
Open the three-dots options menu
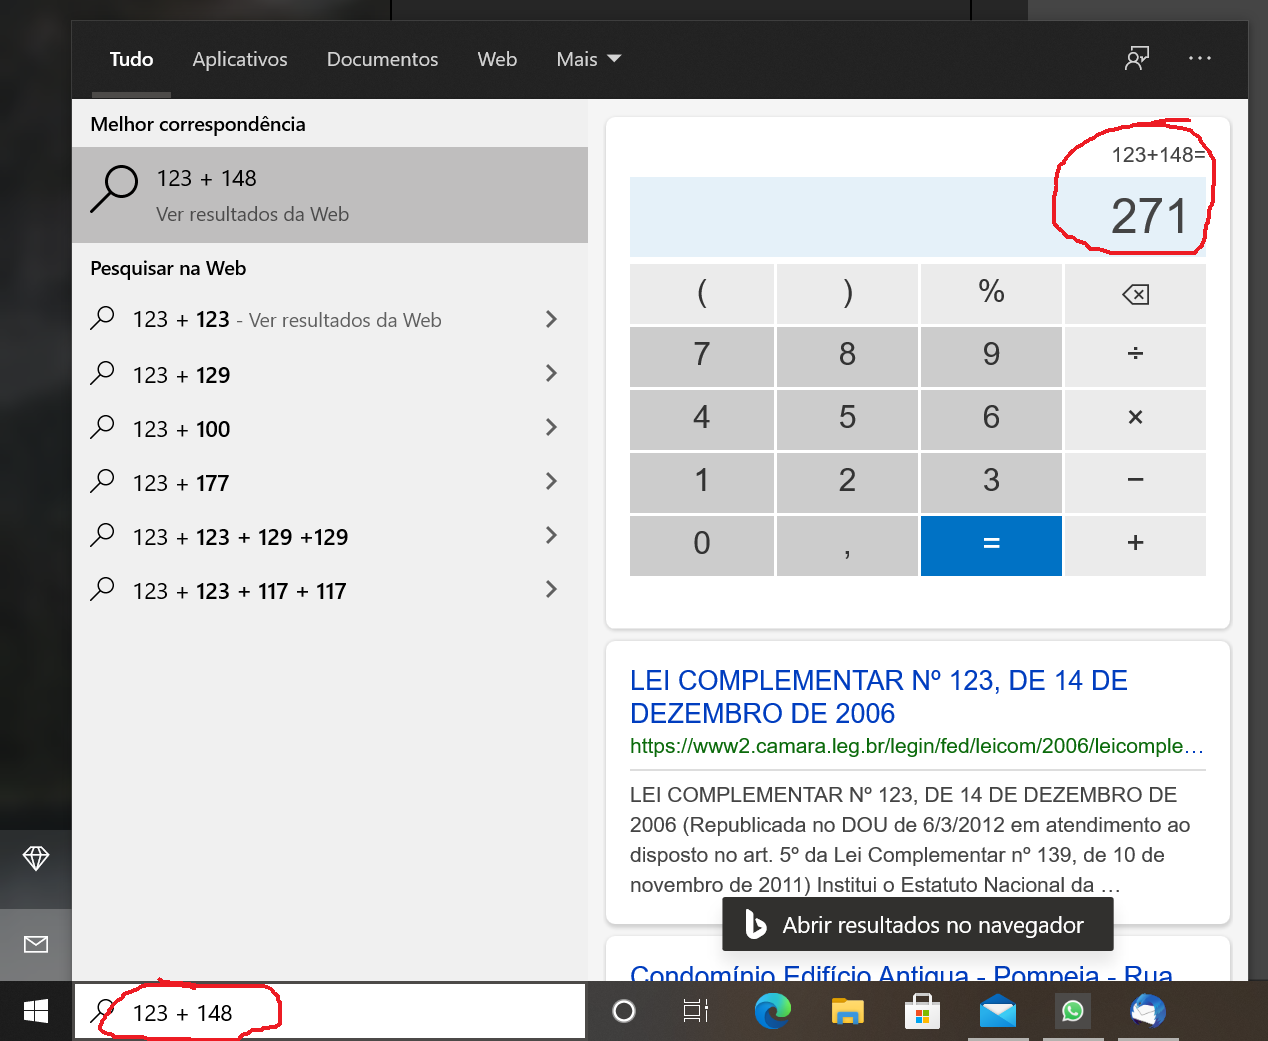tap(1199, 58)
